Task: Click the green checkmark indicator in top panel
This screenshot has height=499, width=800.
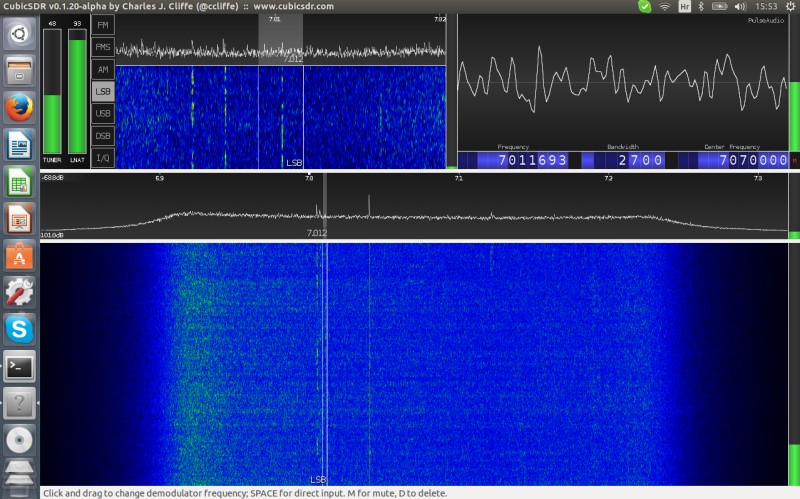Action: [x=644, y=7]
